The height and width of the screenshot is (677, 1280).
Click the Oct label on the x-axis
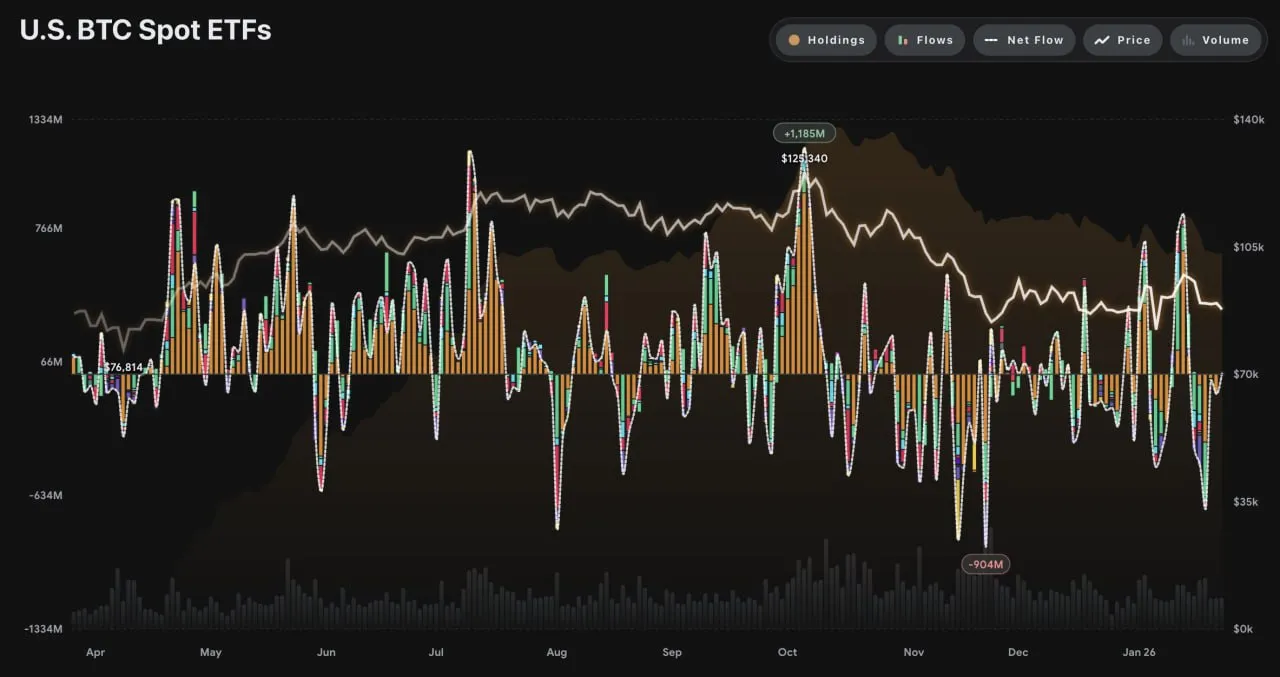(x=787, y=652)
